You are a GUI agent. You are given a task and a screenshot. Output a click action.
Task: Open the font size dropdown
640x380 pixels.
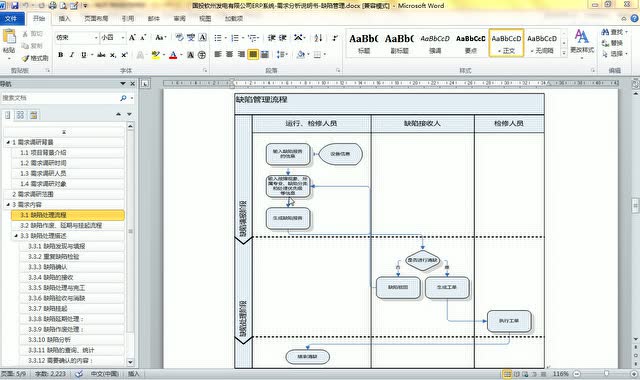coord(123,38)
